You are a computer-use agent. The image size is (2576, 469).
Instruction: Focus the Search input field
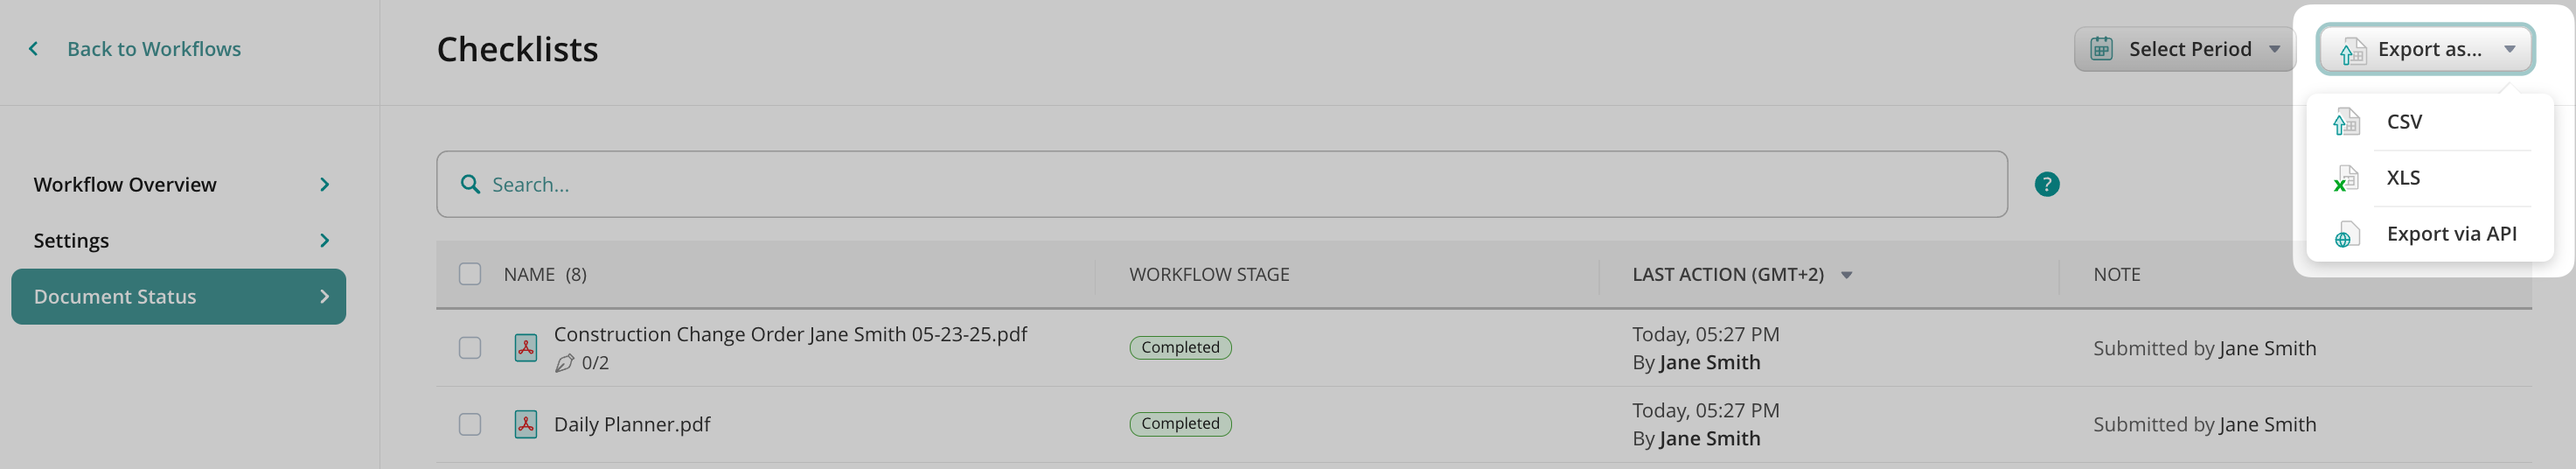click(x=1240, y=184)
